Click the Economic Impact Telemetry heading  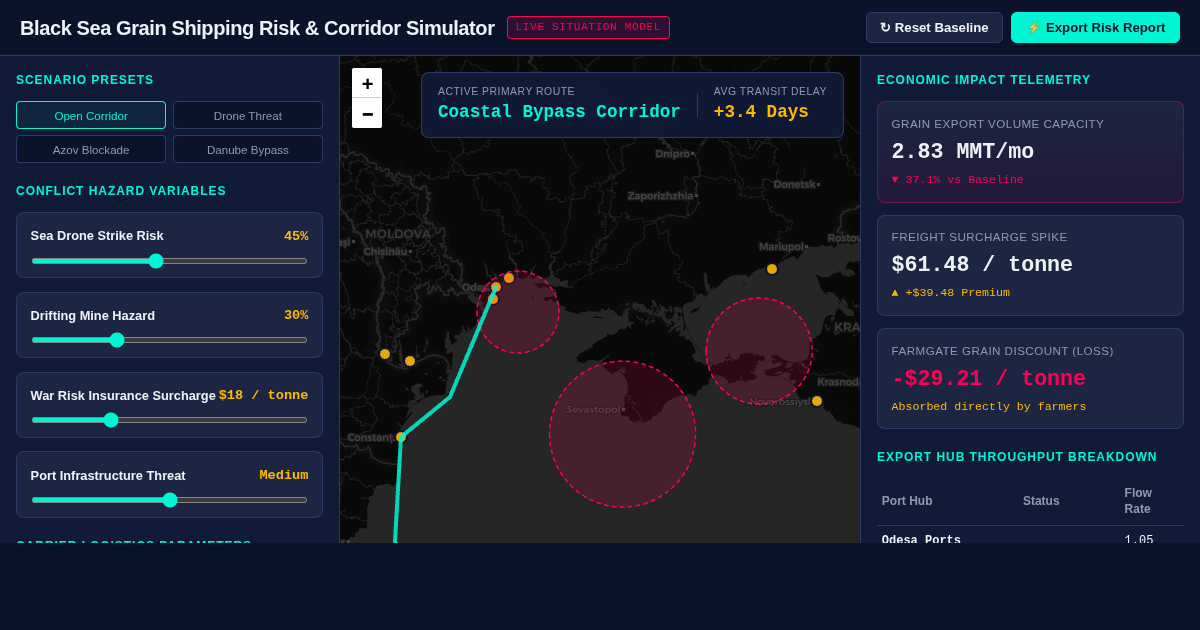click(984, 80)
